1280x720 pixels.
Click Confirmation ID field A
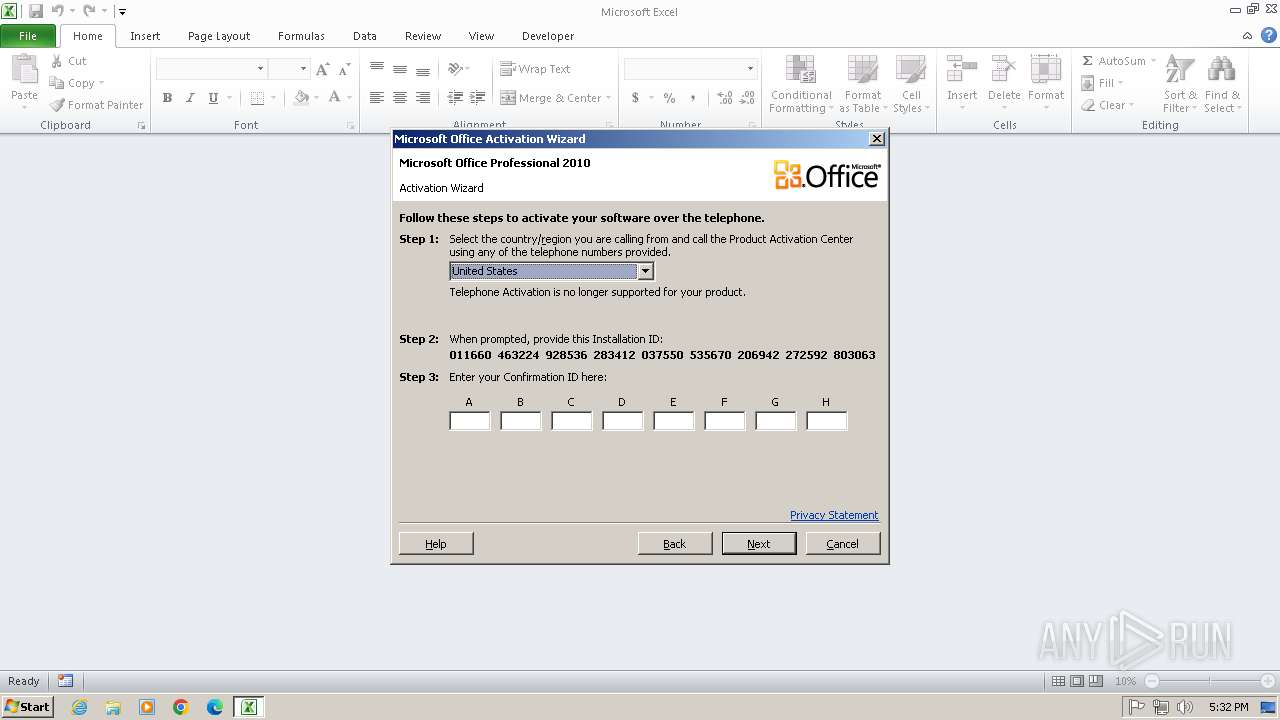point(469,421)
